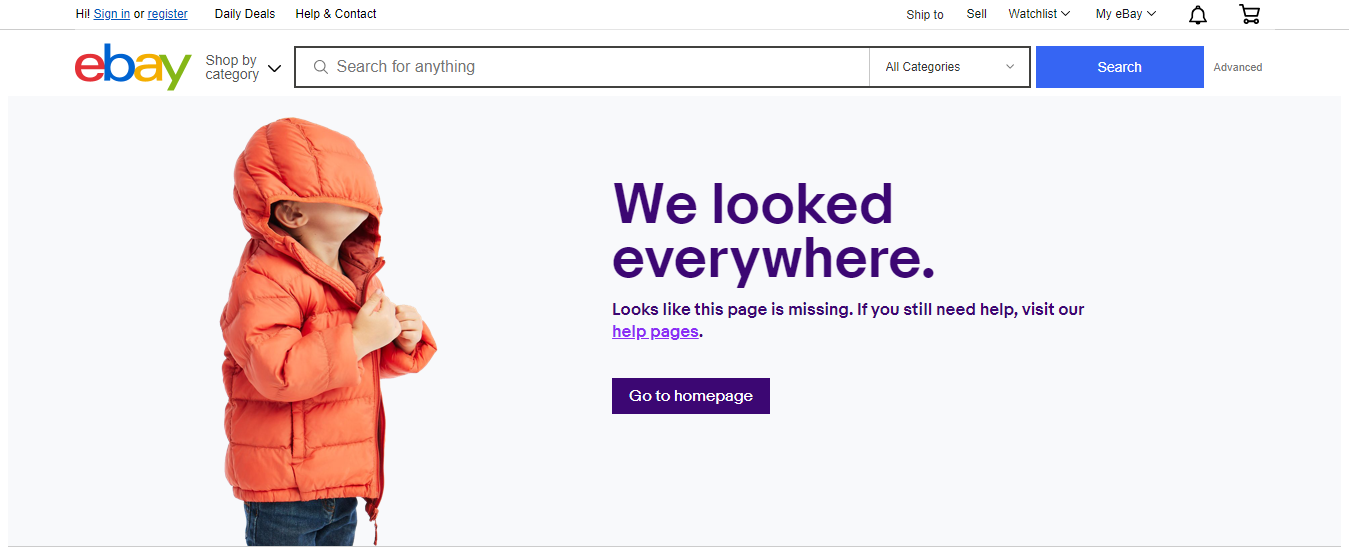The width and height of the screenshot is (1349, 550).
Task: Open the All Categories dropdown
Action: pos(950,67)
